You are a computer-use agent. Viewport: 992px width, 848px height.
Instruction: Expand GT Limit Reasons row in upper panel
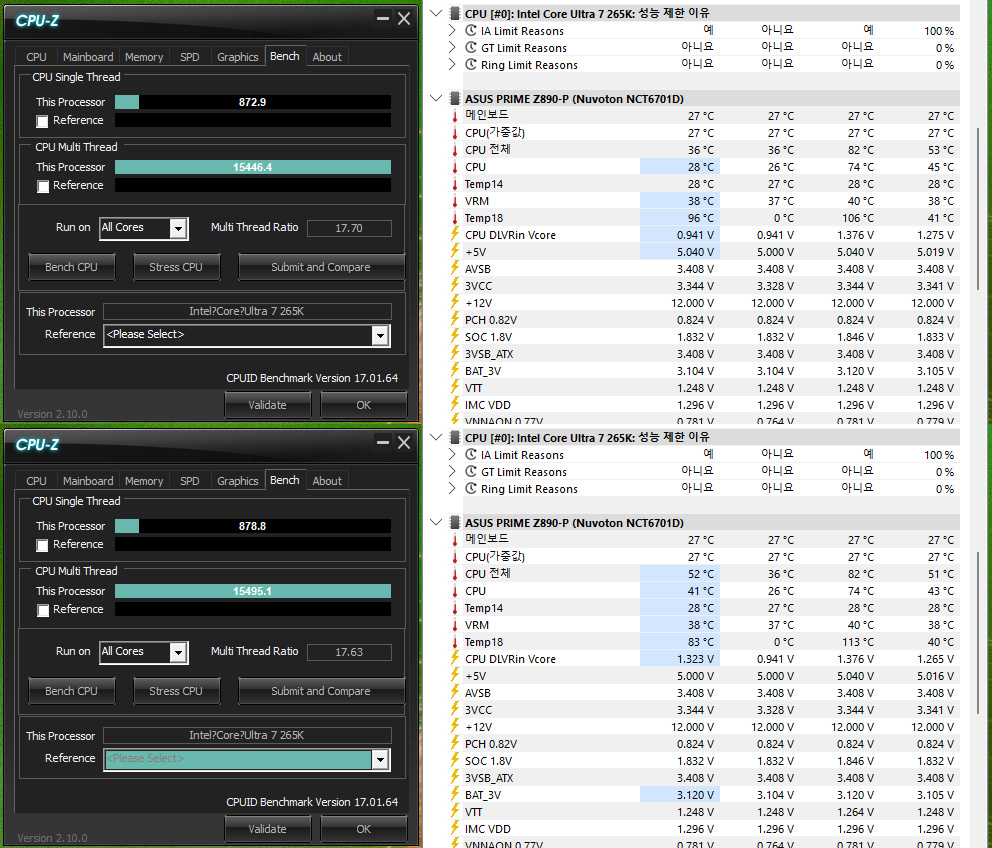pos(452,47)
